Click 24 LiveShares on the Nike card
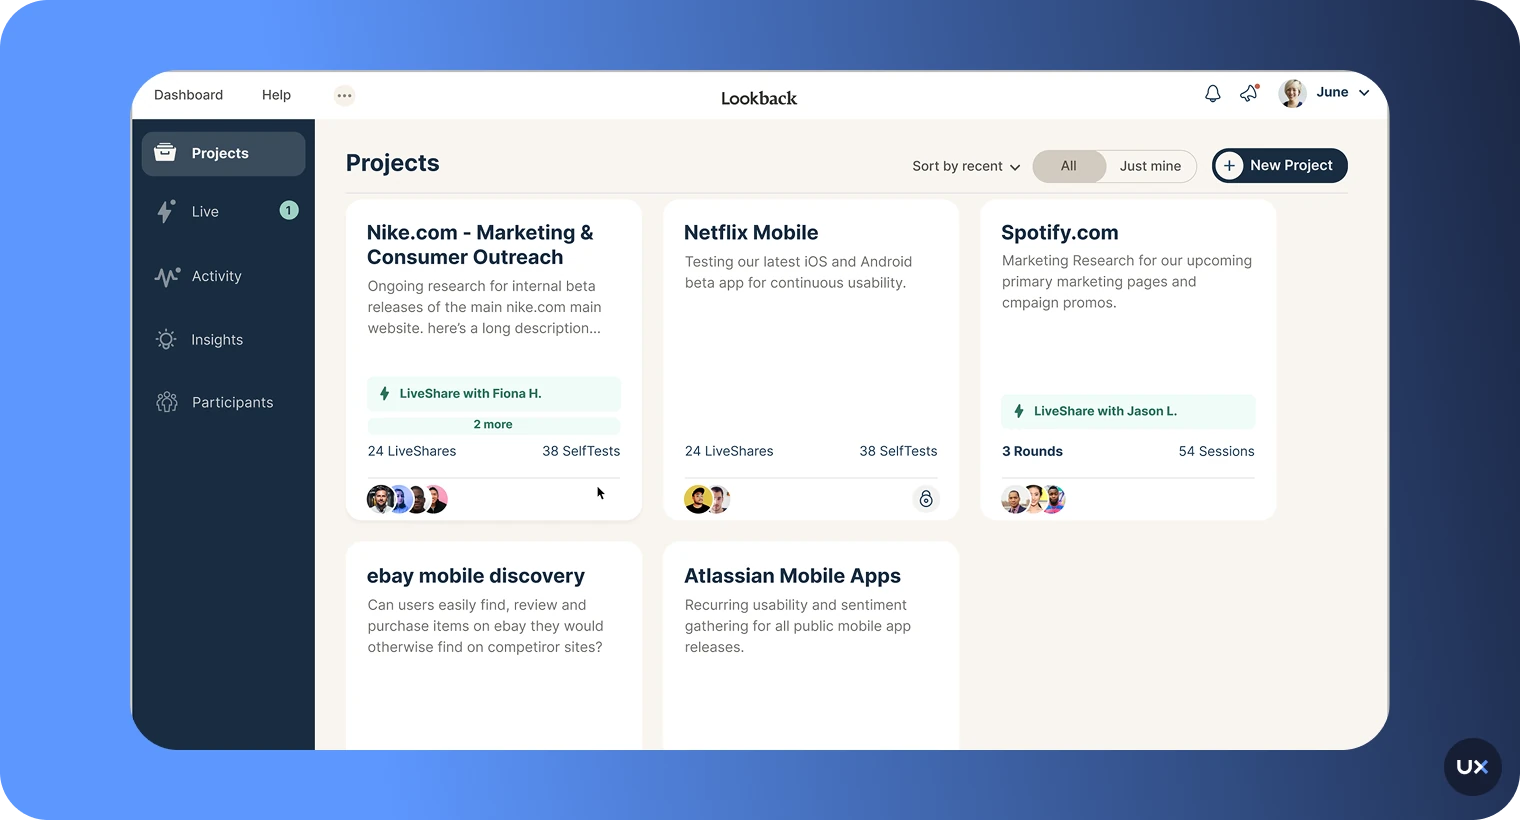Viewport: 1520px width, 820px height. click(412, 451)
